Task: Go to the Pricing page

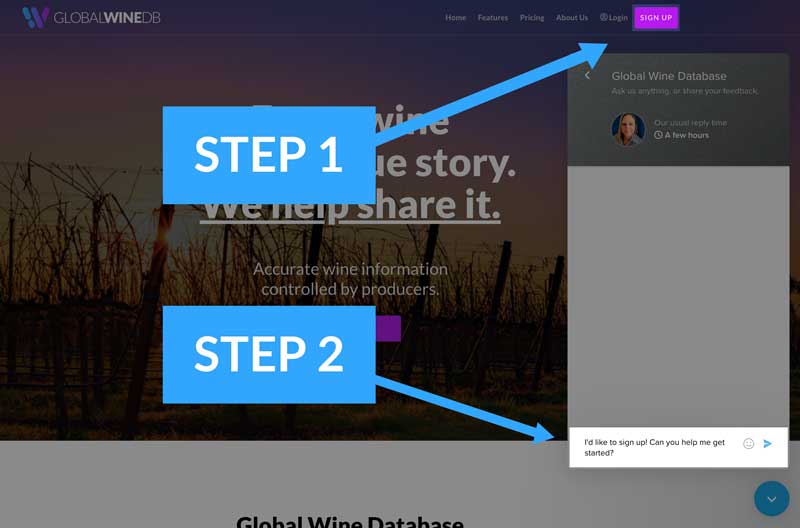Action: (x=532, y=17)
